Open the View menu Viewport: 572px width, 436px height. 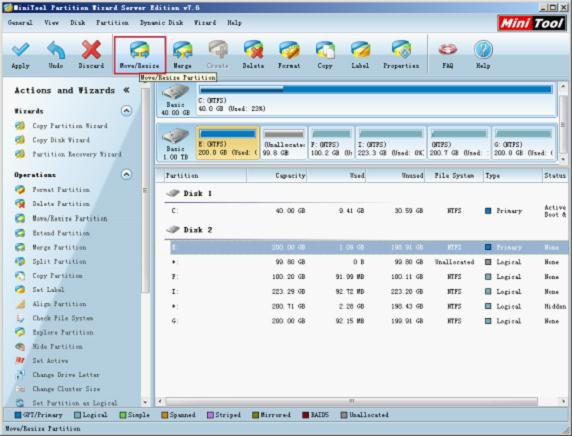[51, 23]
